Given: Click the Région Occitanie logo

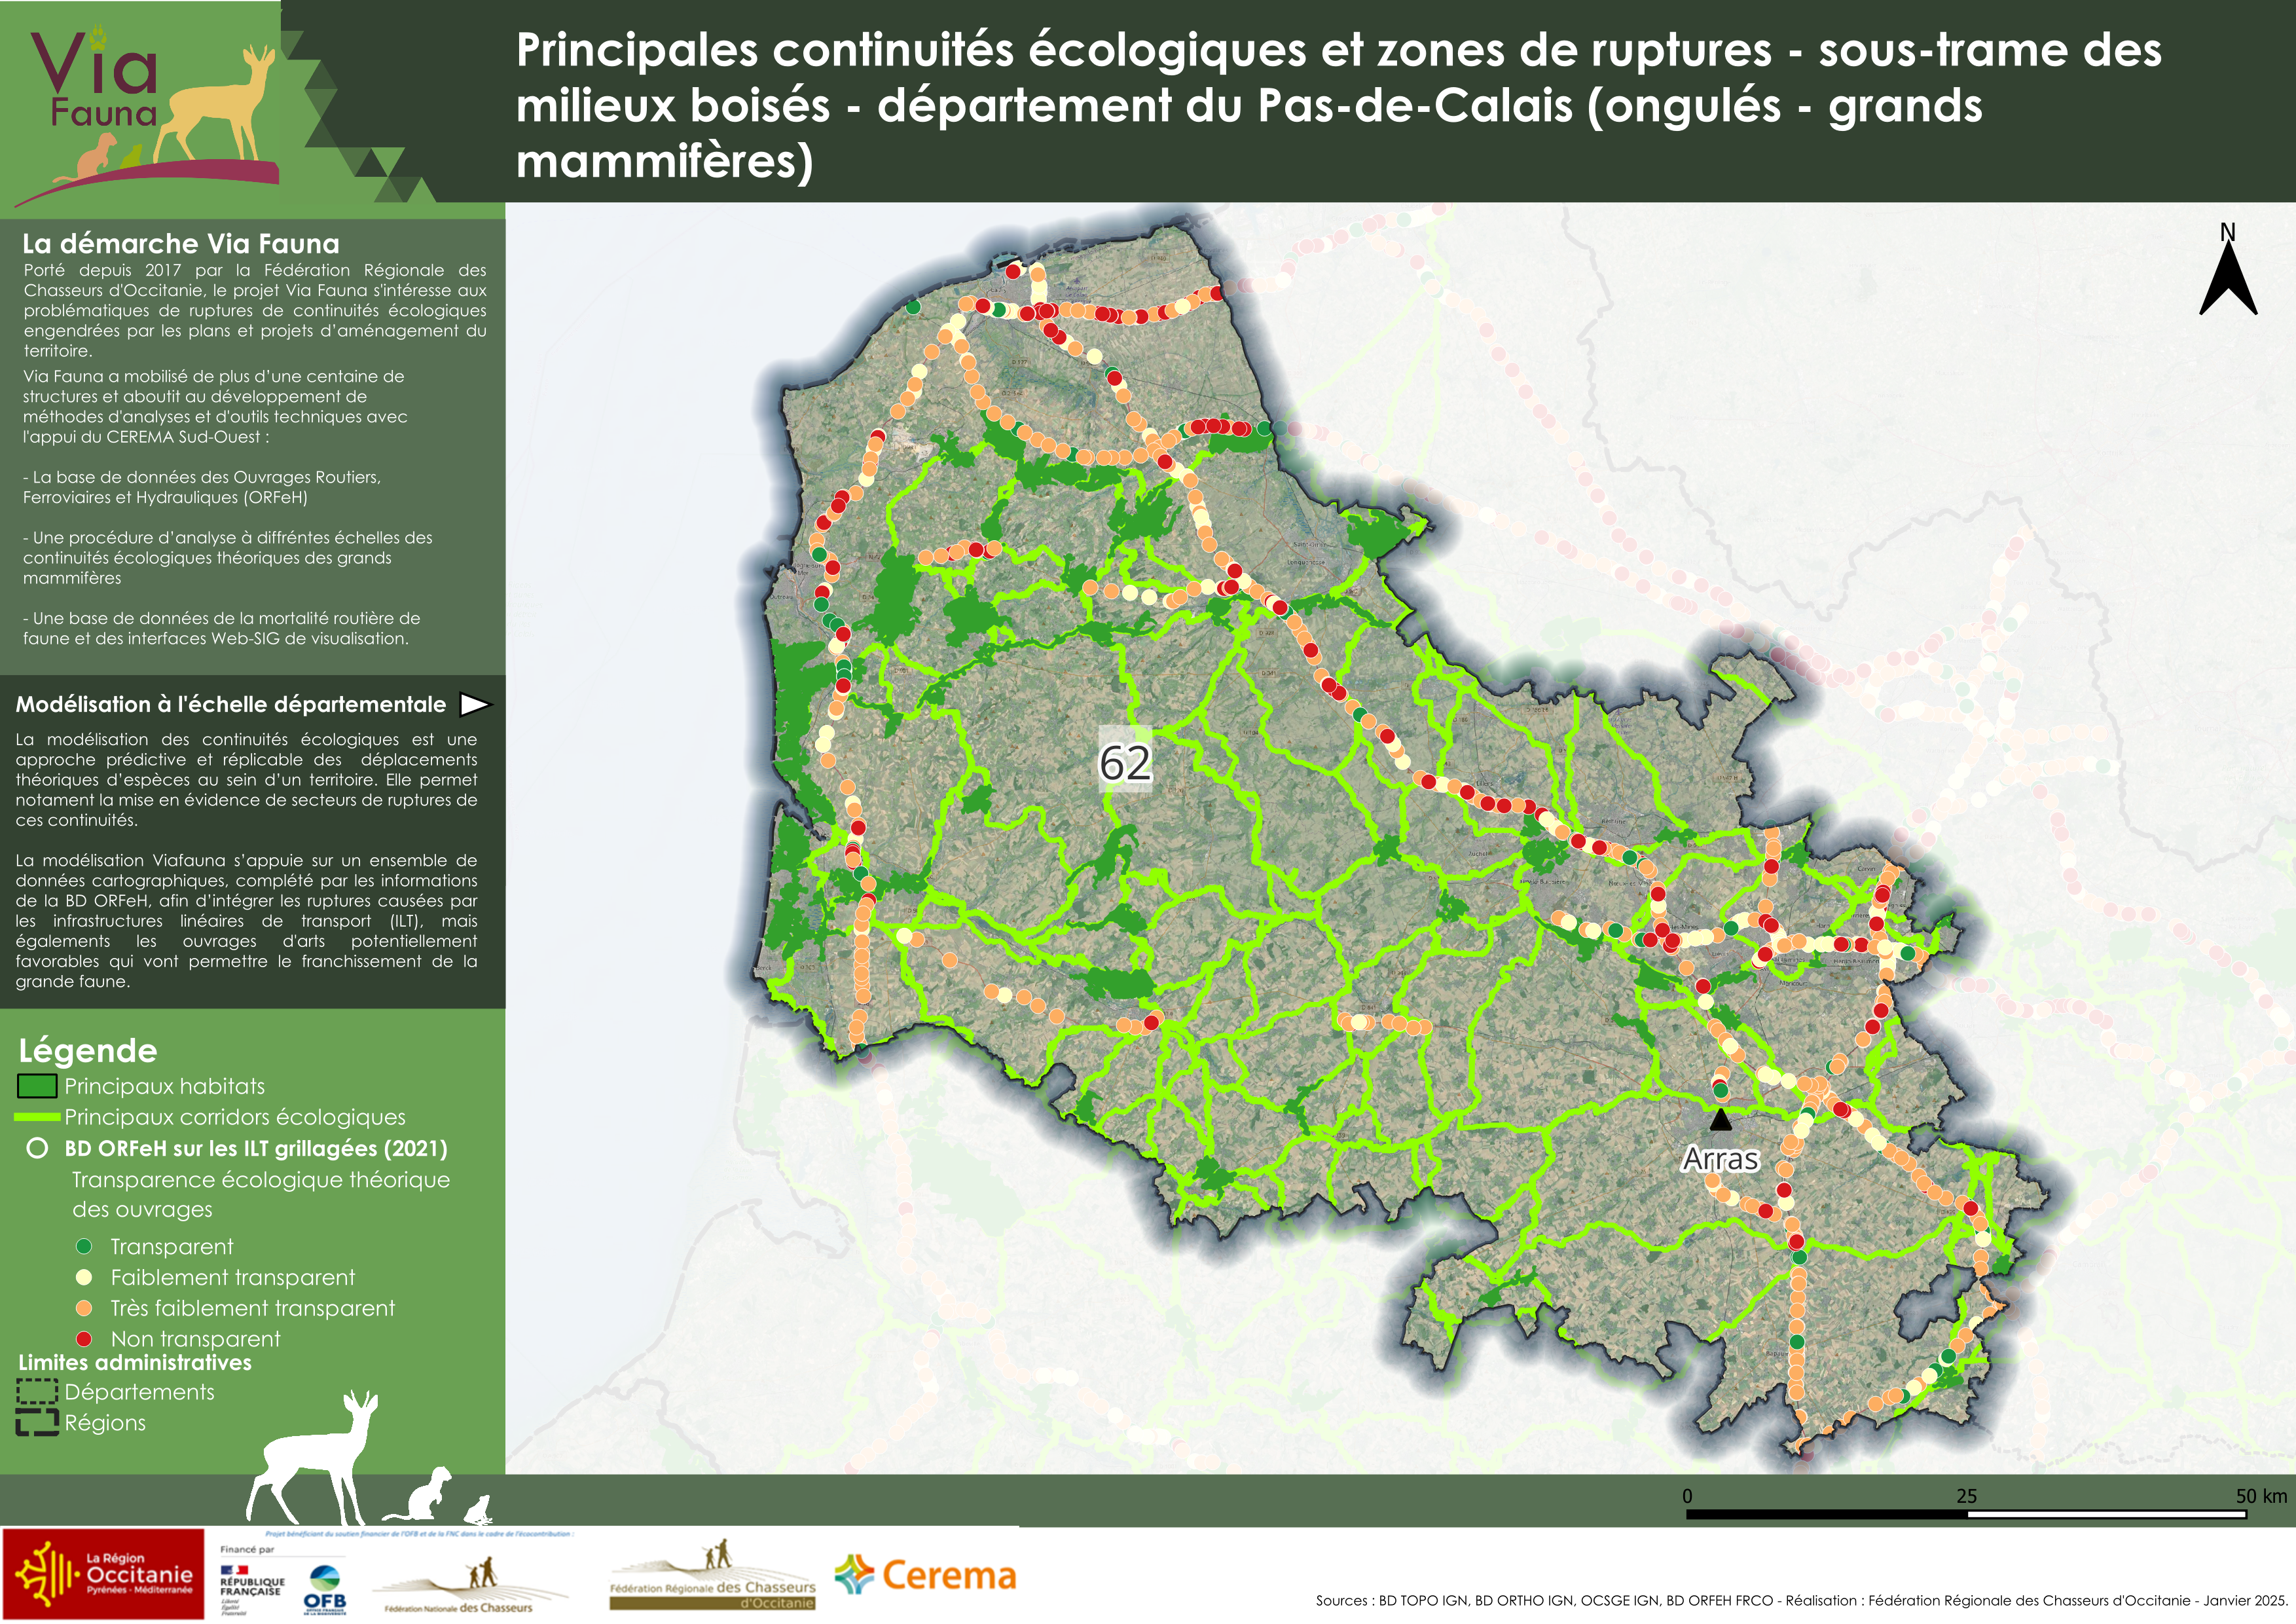Looking at the screenshot, I should pyautogui.click(x=103, y=1574).
